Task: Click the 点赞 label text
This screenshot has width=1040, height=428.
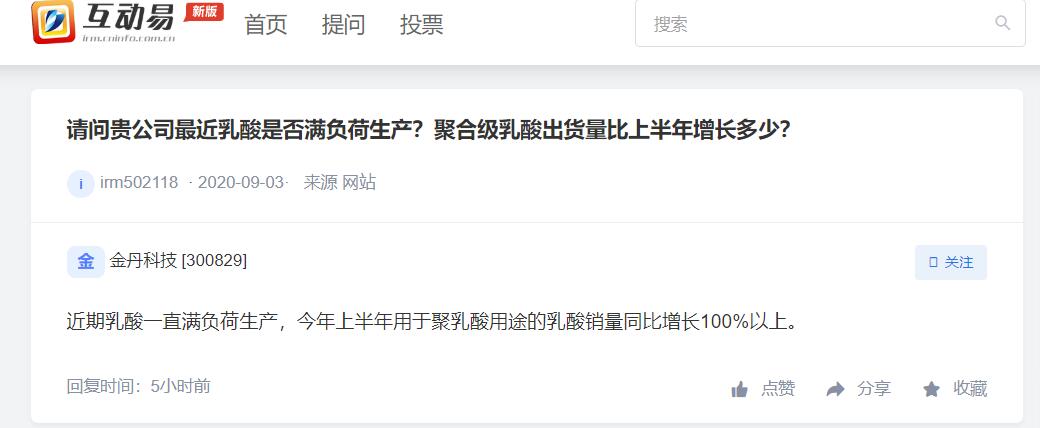Action: pyautogui.click(x=778, y=389)
